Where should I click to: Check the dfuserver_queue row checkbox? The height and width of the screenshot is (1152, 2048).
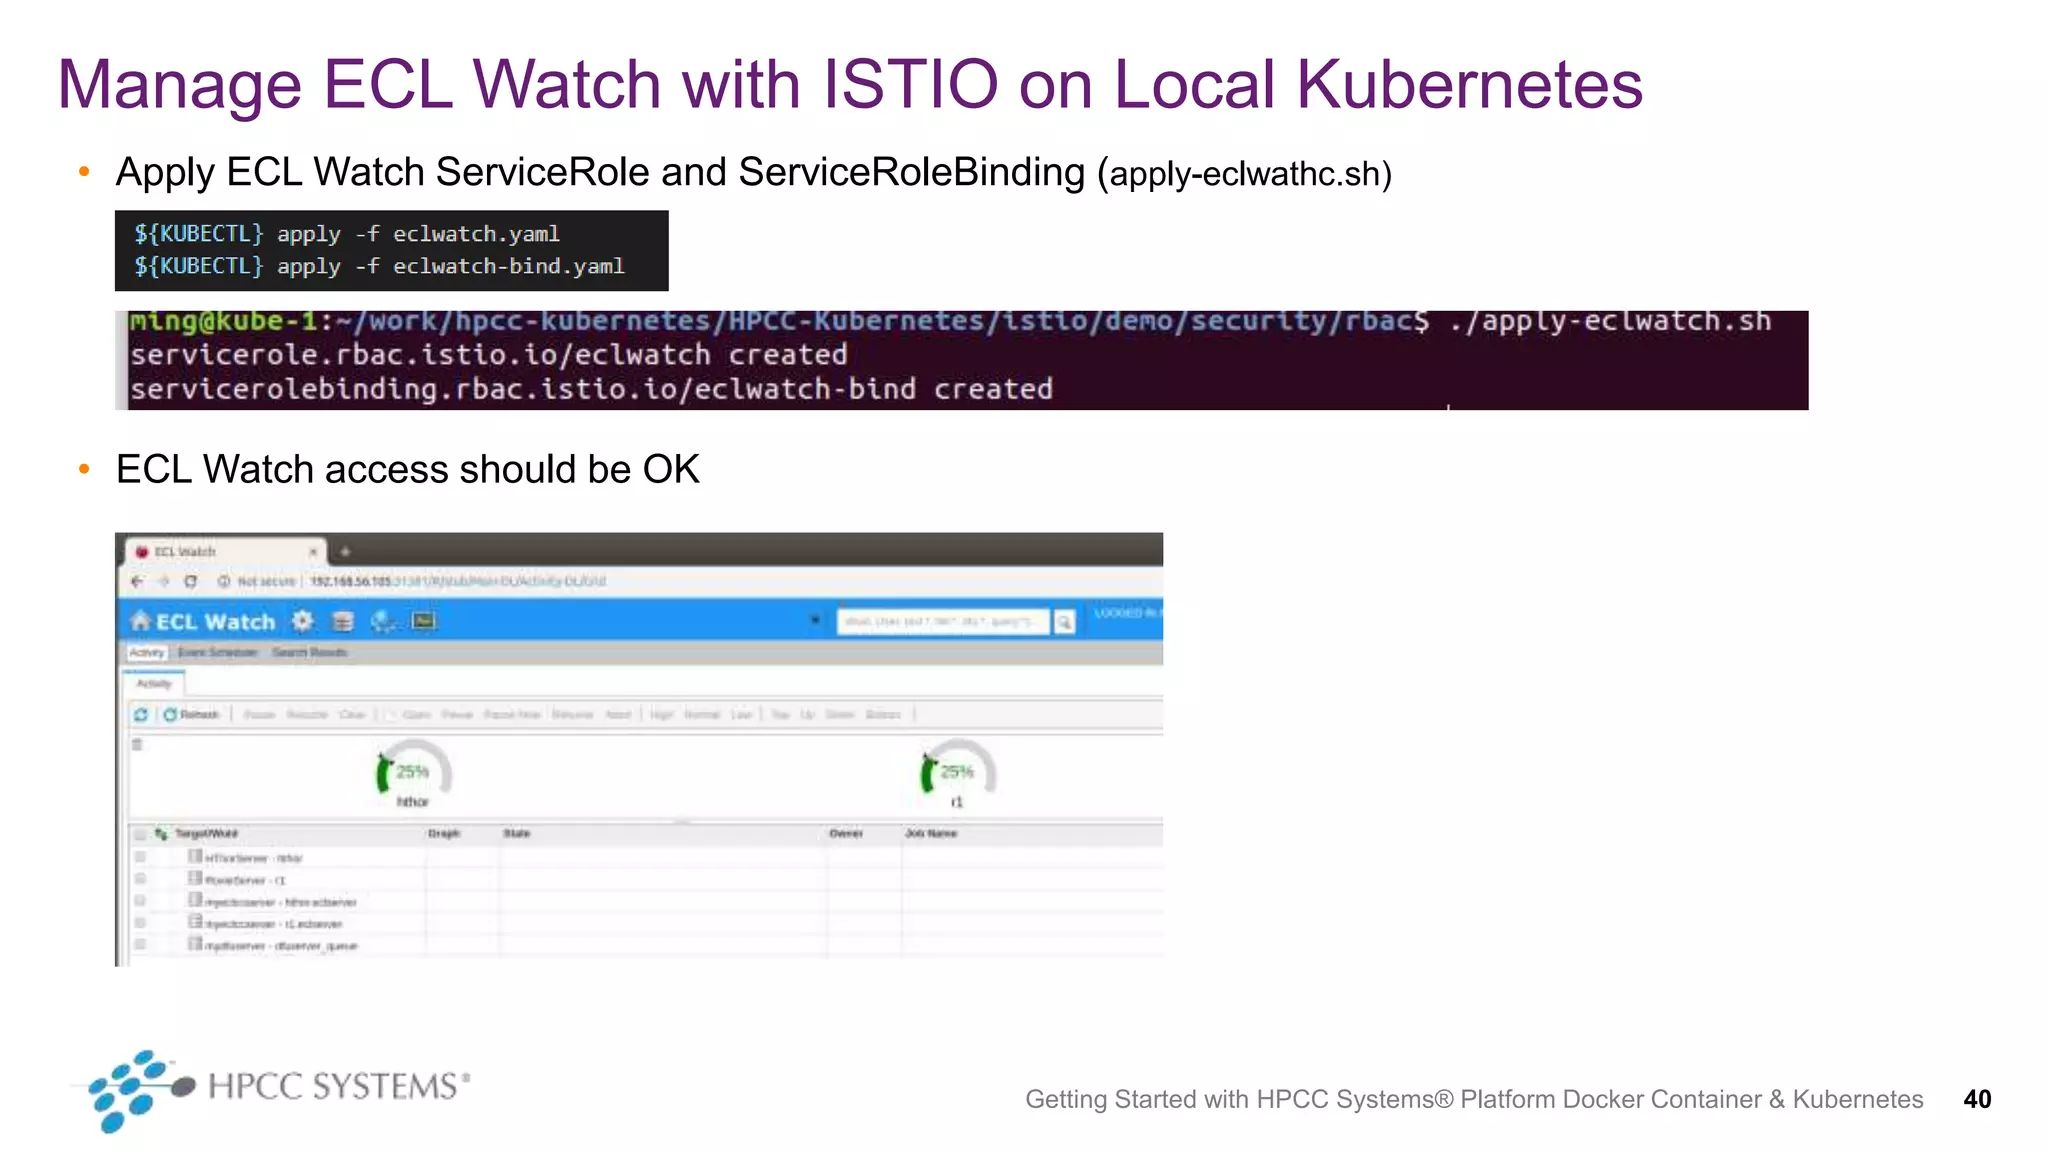(x=140, y=944)
